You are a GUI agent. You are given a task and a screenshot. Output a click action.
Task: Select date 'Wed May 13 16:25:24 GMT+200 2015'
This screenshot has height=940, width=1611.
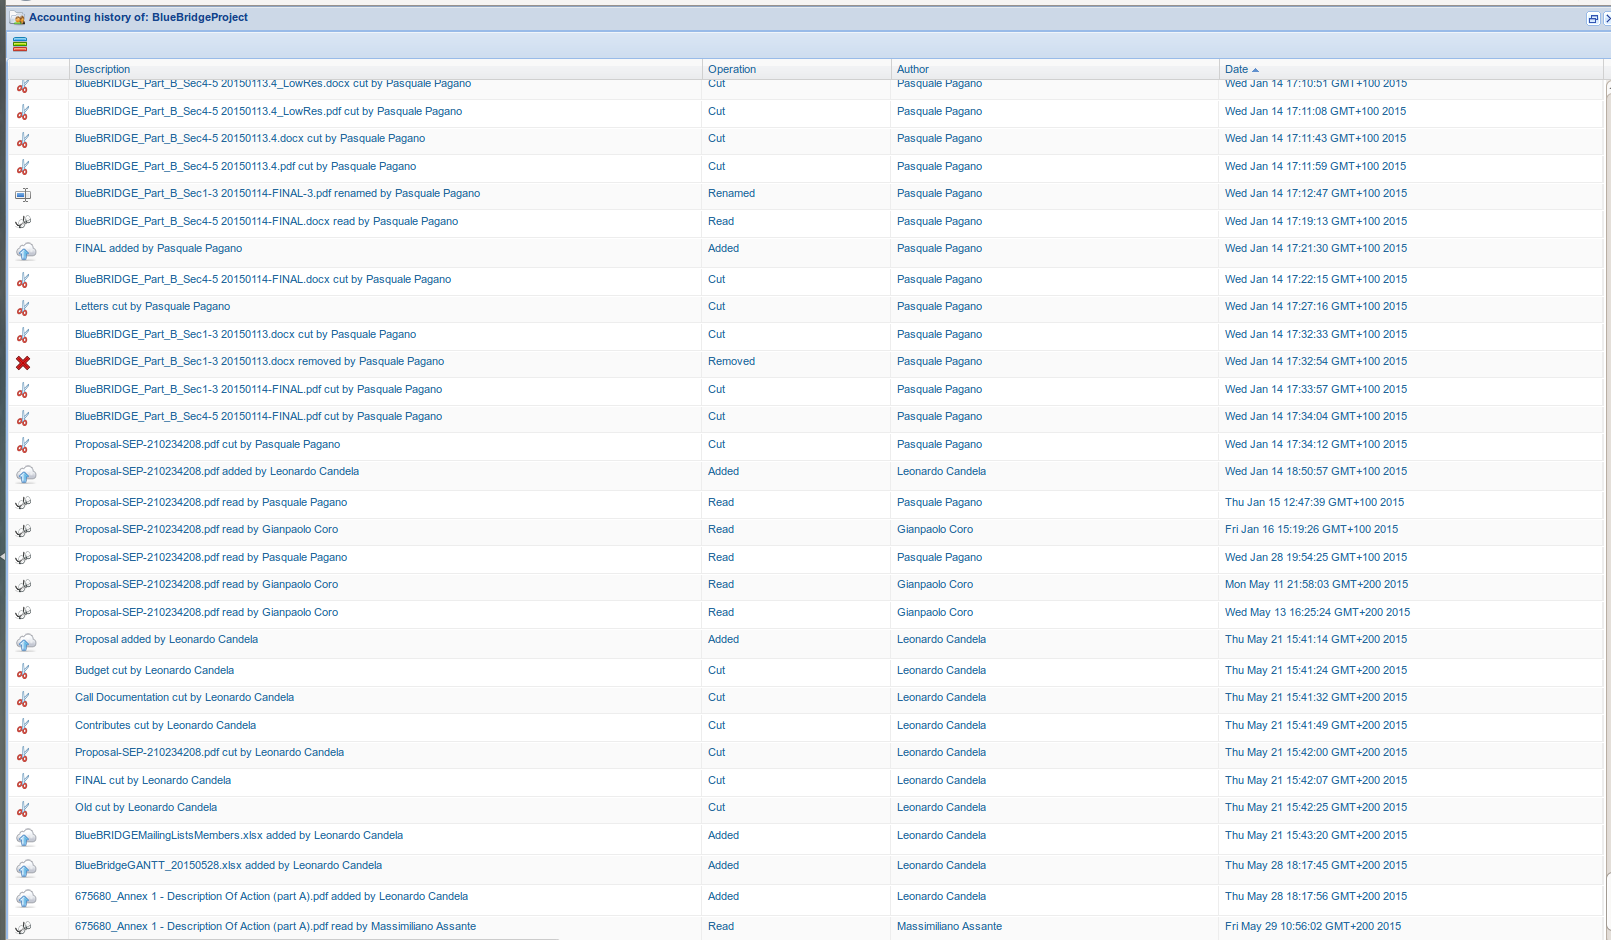tap(1317, 613)
